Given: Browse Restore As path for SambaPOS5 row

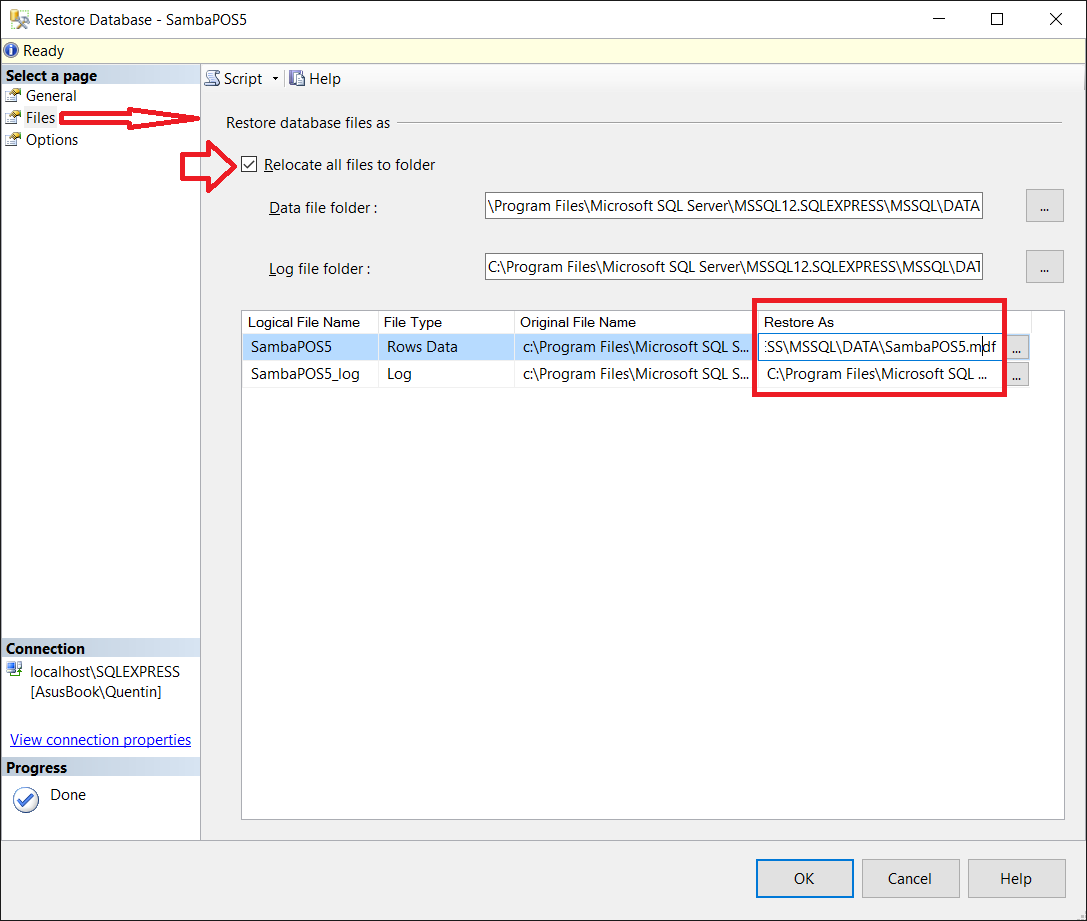Looking at the screenshot, I should point(1017,348).
